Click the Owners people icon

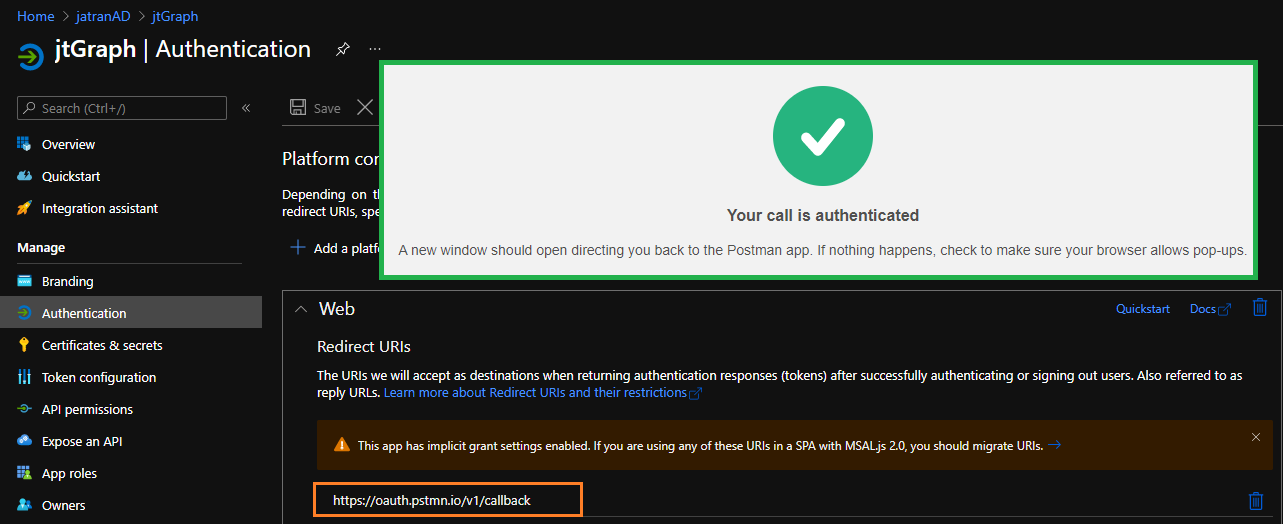[24, 505]
